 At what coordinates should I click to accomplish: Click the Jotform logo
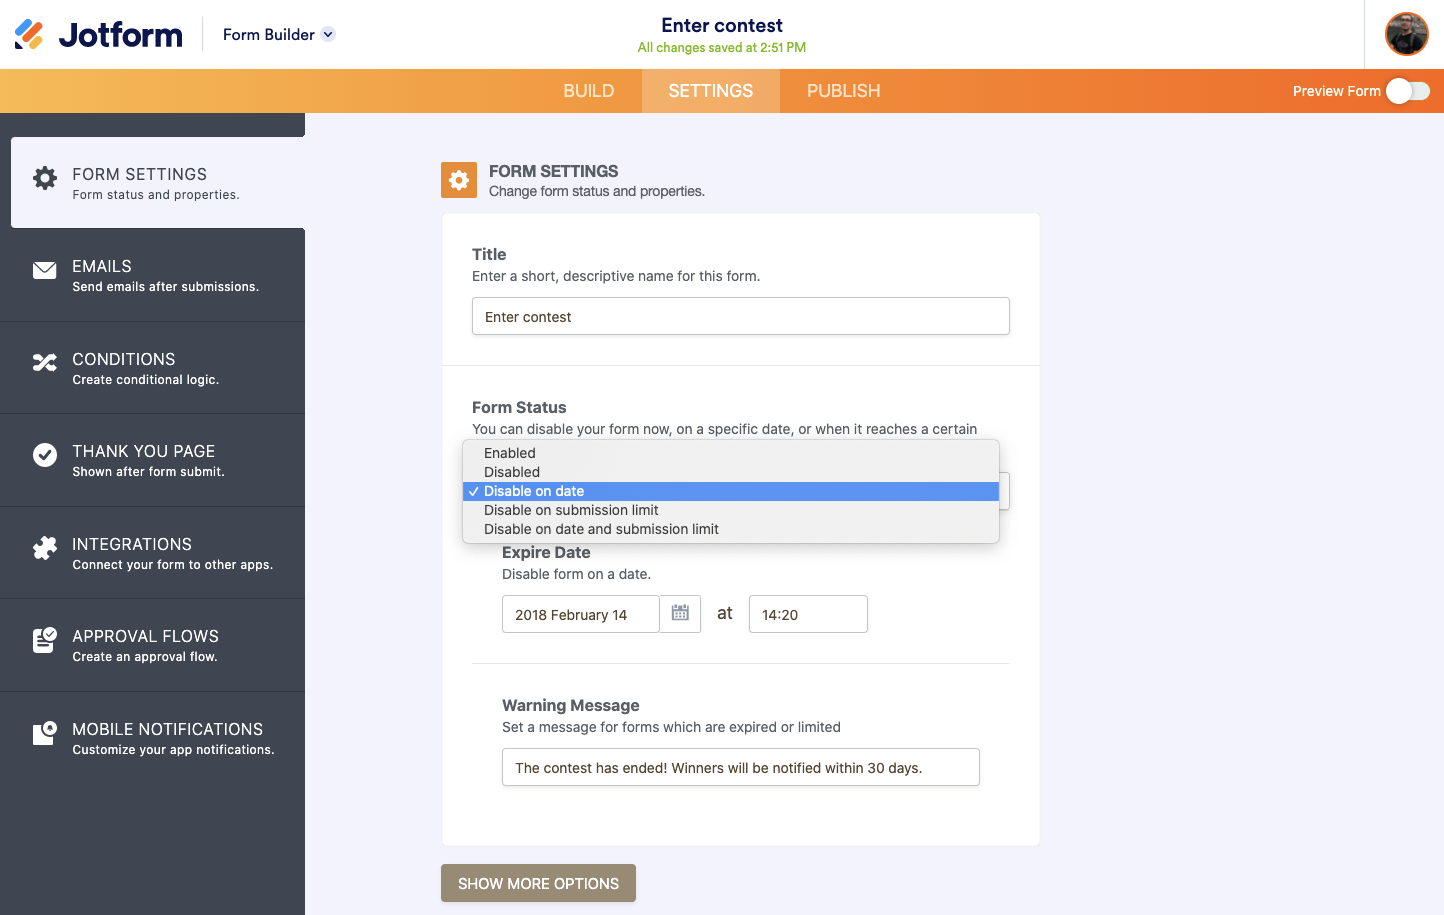[x=97, y=33]
